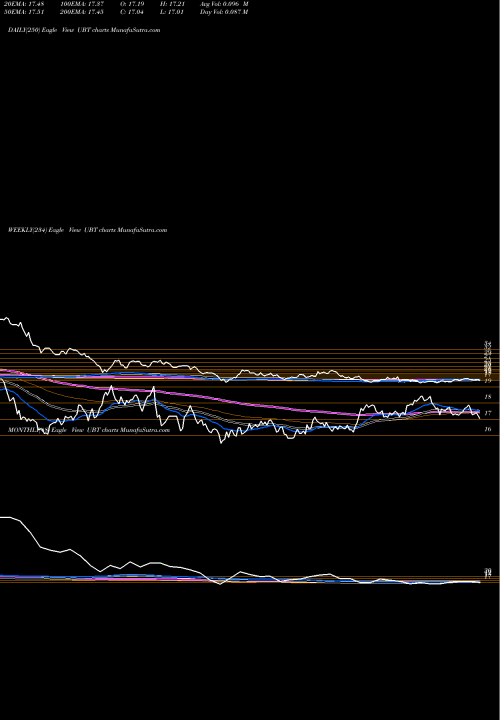Click the DAILY(250) Eagle View chart title
The image size is (500, 720).
tap(84, 30)
